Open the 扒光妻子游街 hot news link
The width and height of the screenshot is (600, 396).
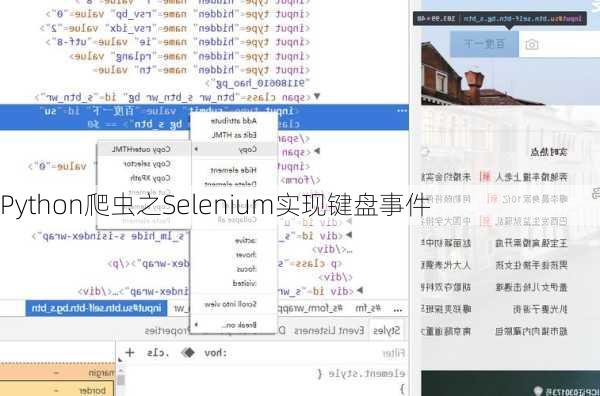(540, 309)
